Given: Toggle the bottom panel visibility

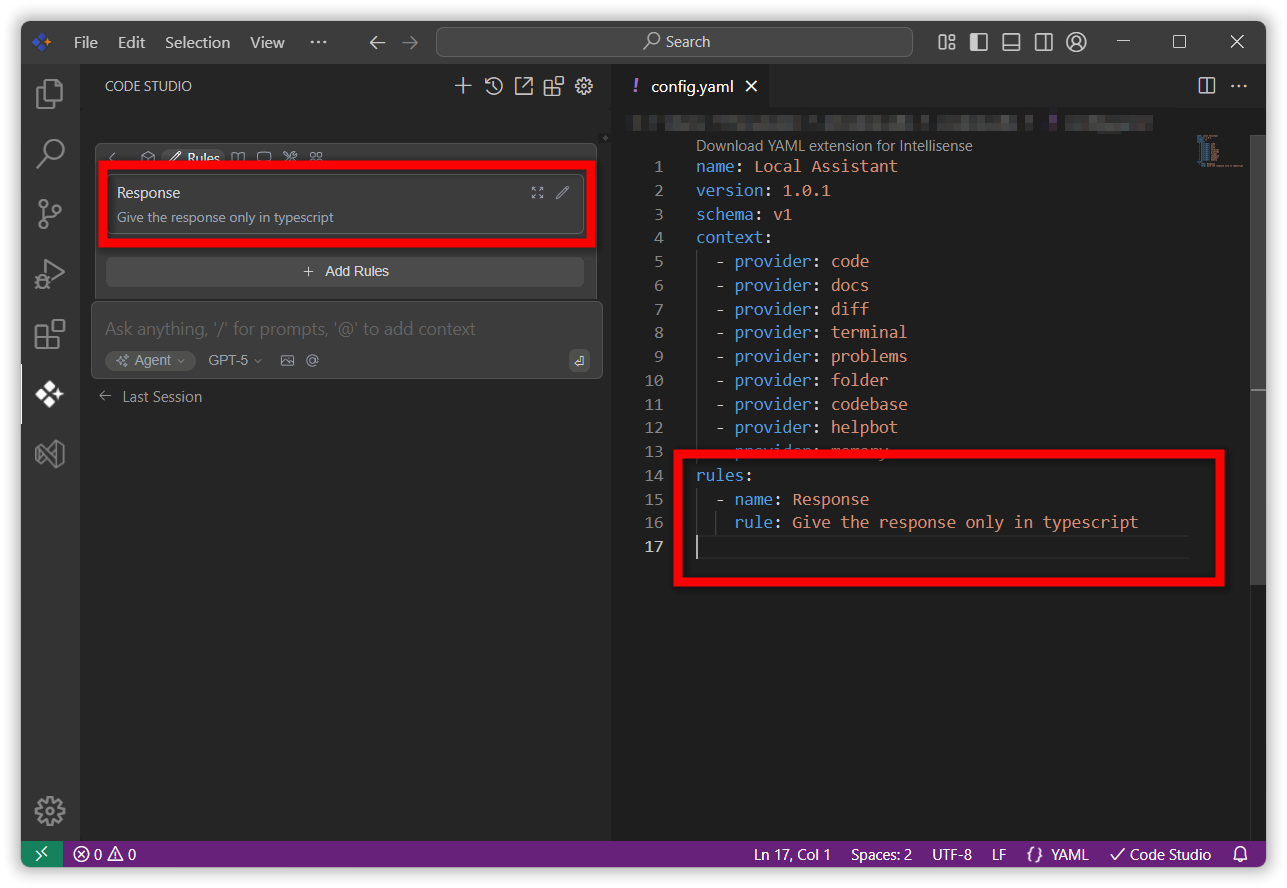Looking at the screenshot, I should coord(1011,42).
